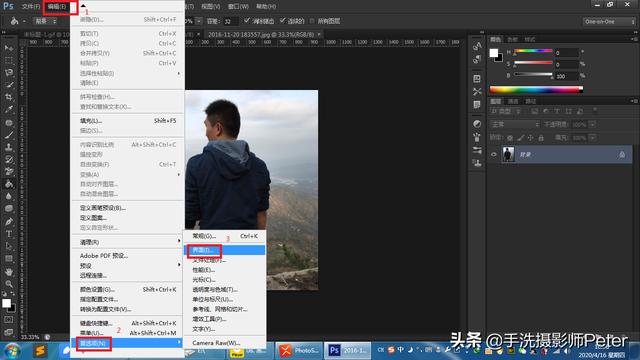Choose 界面(I)... in preferences submenu
640x360 pixels.
pos(224,250)
